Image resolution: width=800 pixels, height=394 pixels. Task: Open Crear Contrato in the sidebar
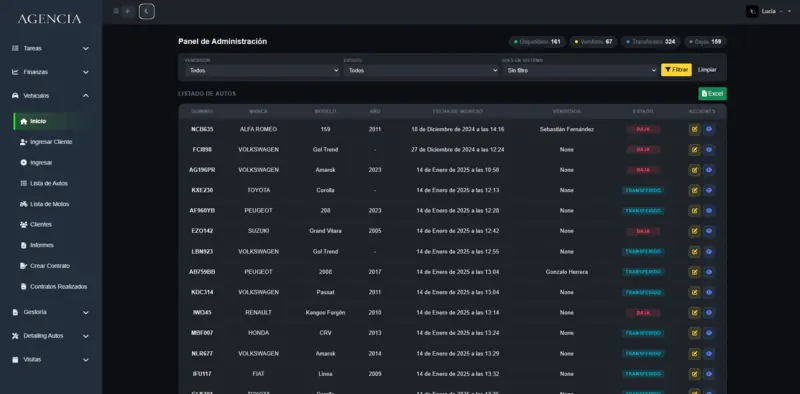[x=51, y=266]
